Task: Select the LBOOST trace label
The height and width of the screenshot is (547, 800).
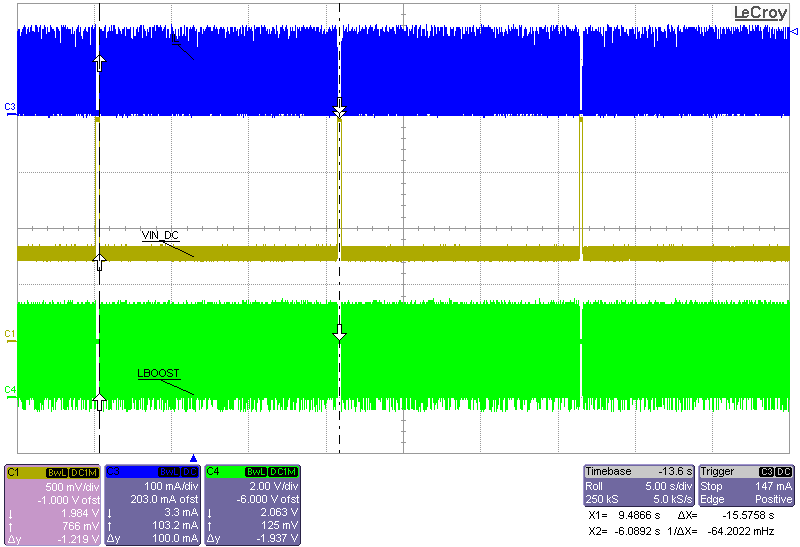Action: tap(159, 374)
